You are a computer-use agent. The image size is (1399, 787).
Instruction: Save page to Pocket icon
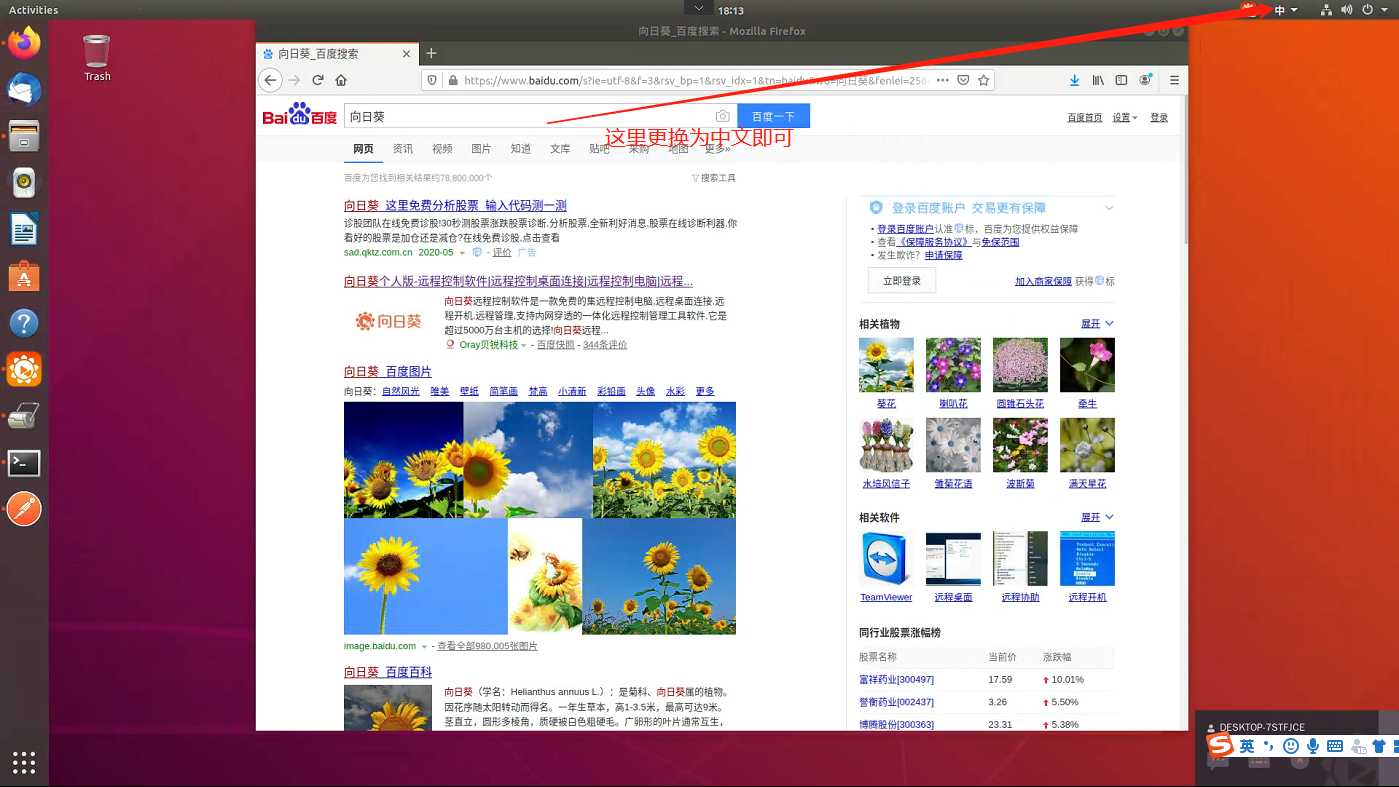[x=964, y=80]
